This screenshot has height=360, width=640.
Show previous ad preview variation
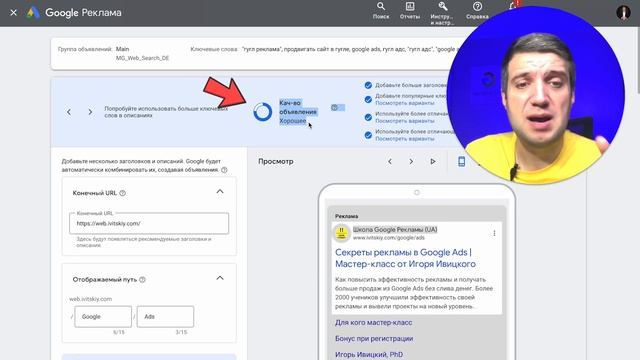tap(390, 162)
